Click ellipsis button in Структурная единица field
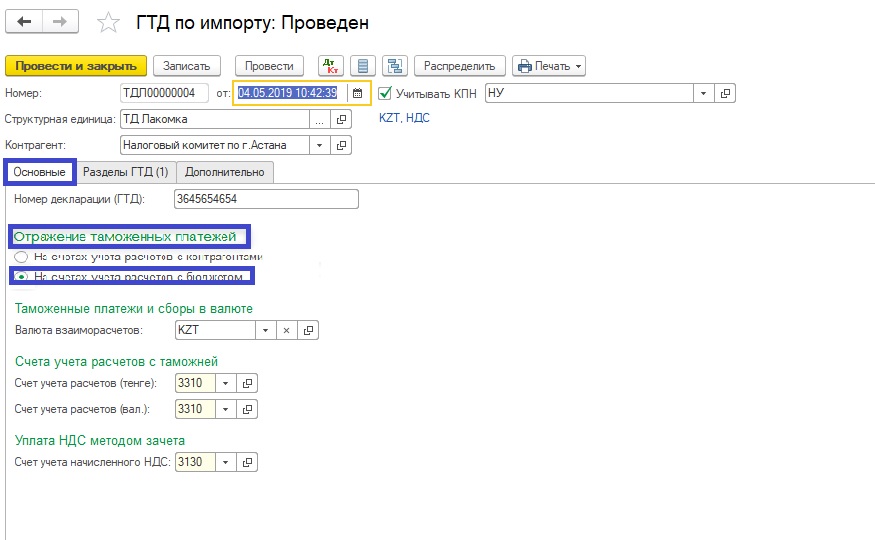Image resolution: width=875 pixels, height=540 pixels. (x=320, y=119)
